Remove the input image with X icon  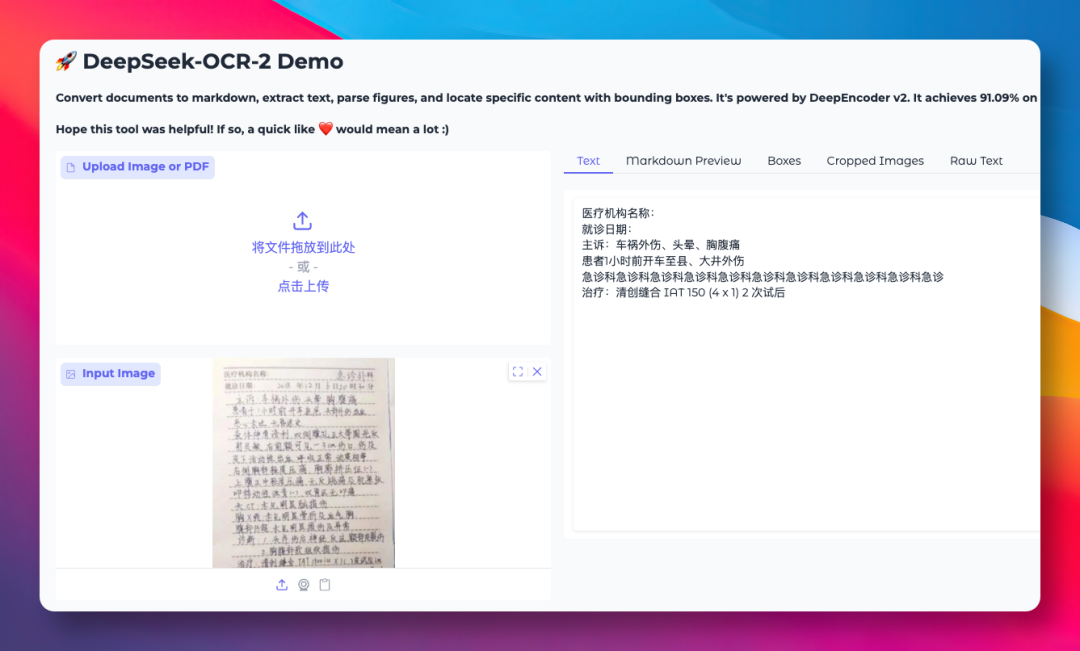coord(537,371)
